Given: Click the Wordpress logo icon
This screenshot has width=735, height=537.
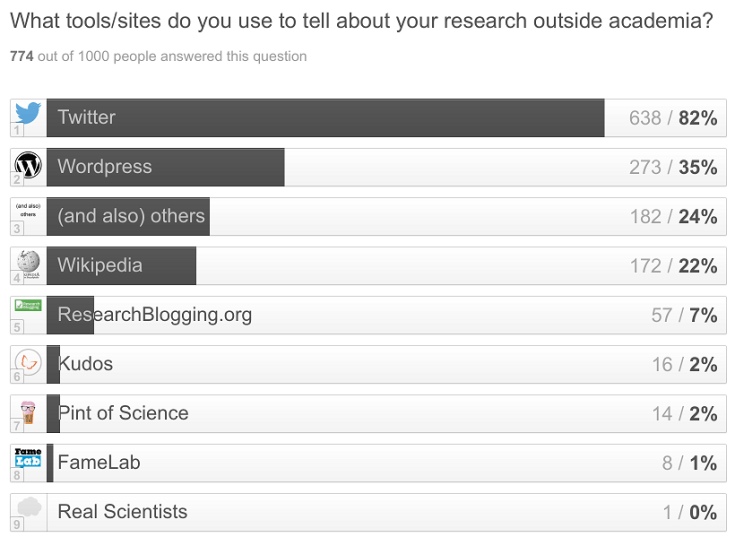Looking at the screenshot, I should 29,164.
